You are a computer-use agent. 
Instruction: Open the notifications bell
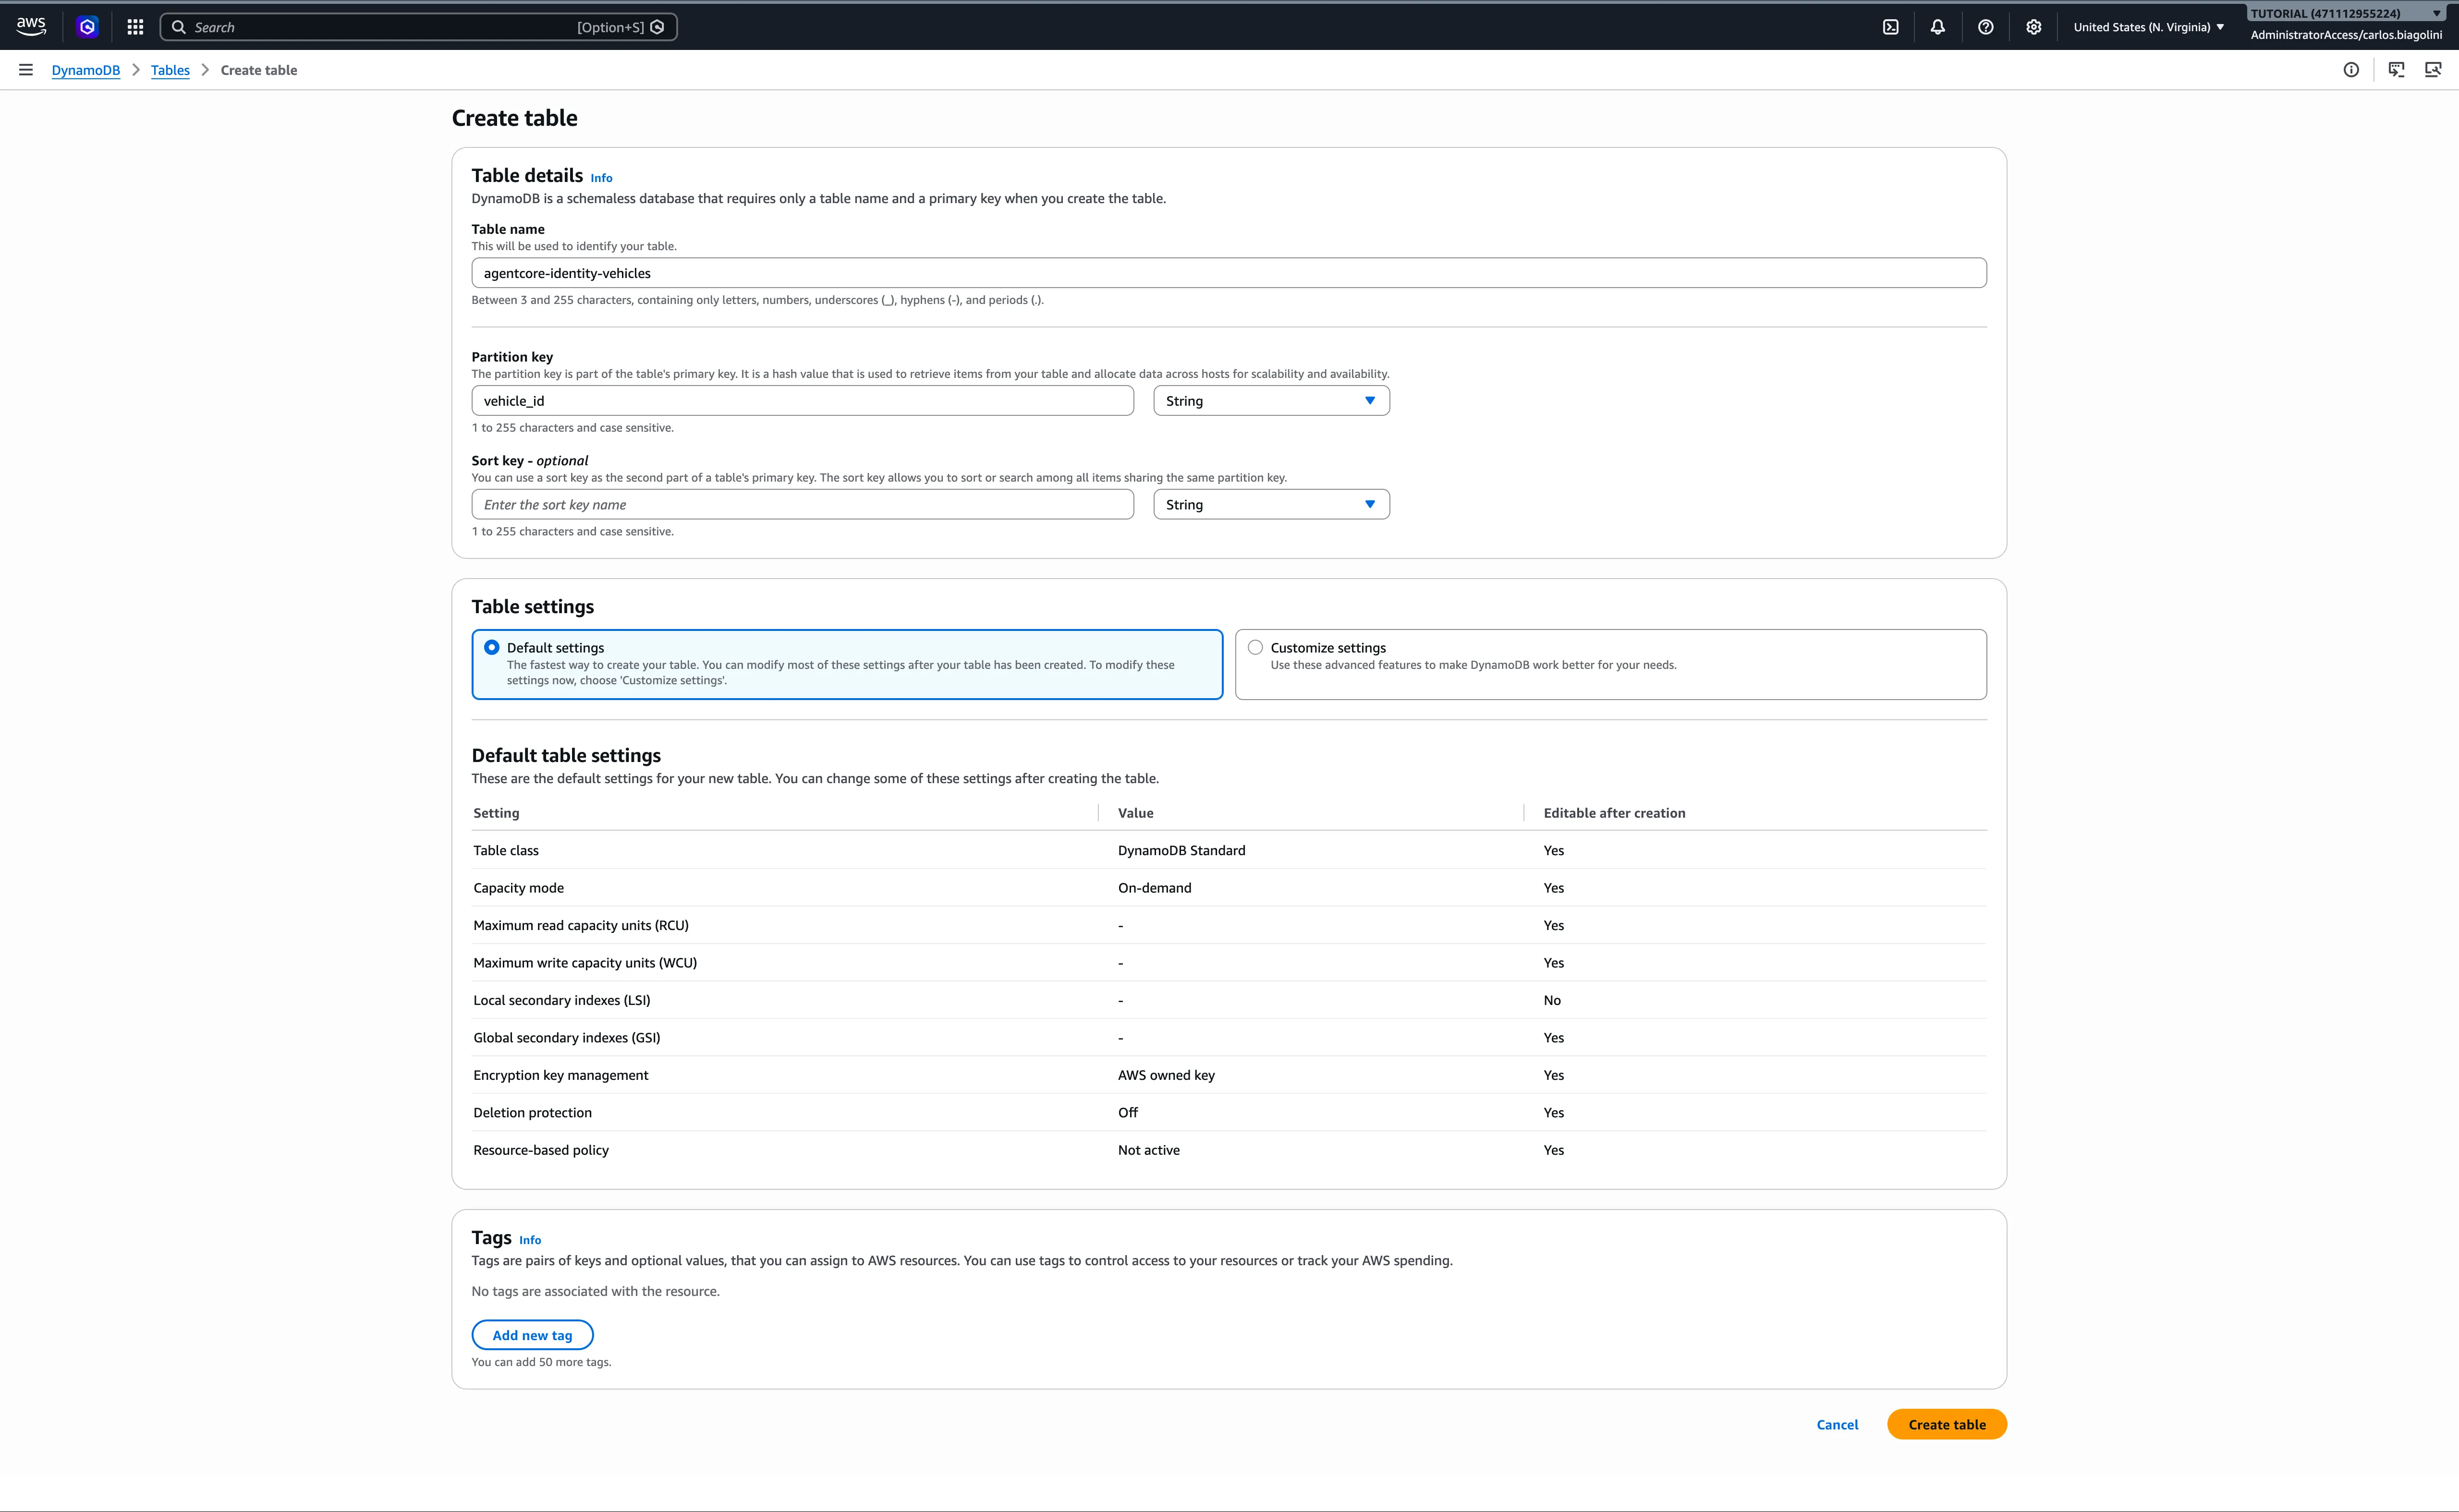pyautogui.click(x=1938, y=27)
